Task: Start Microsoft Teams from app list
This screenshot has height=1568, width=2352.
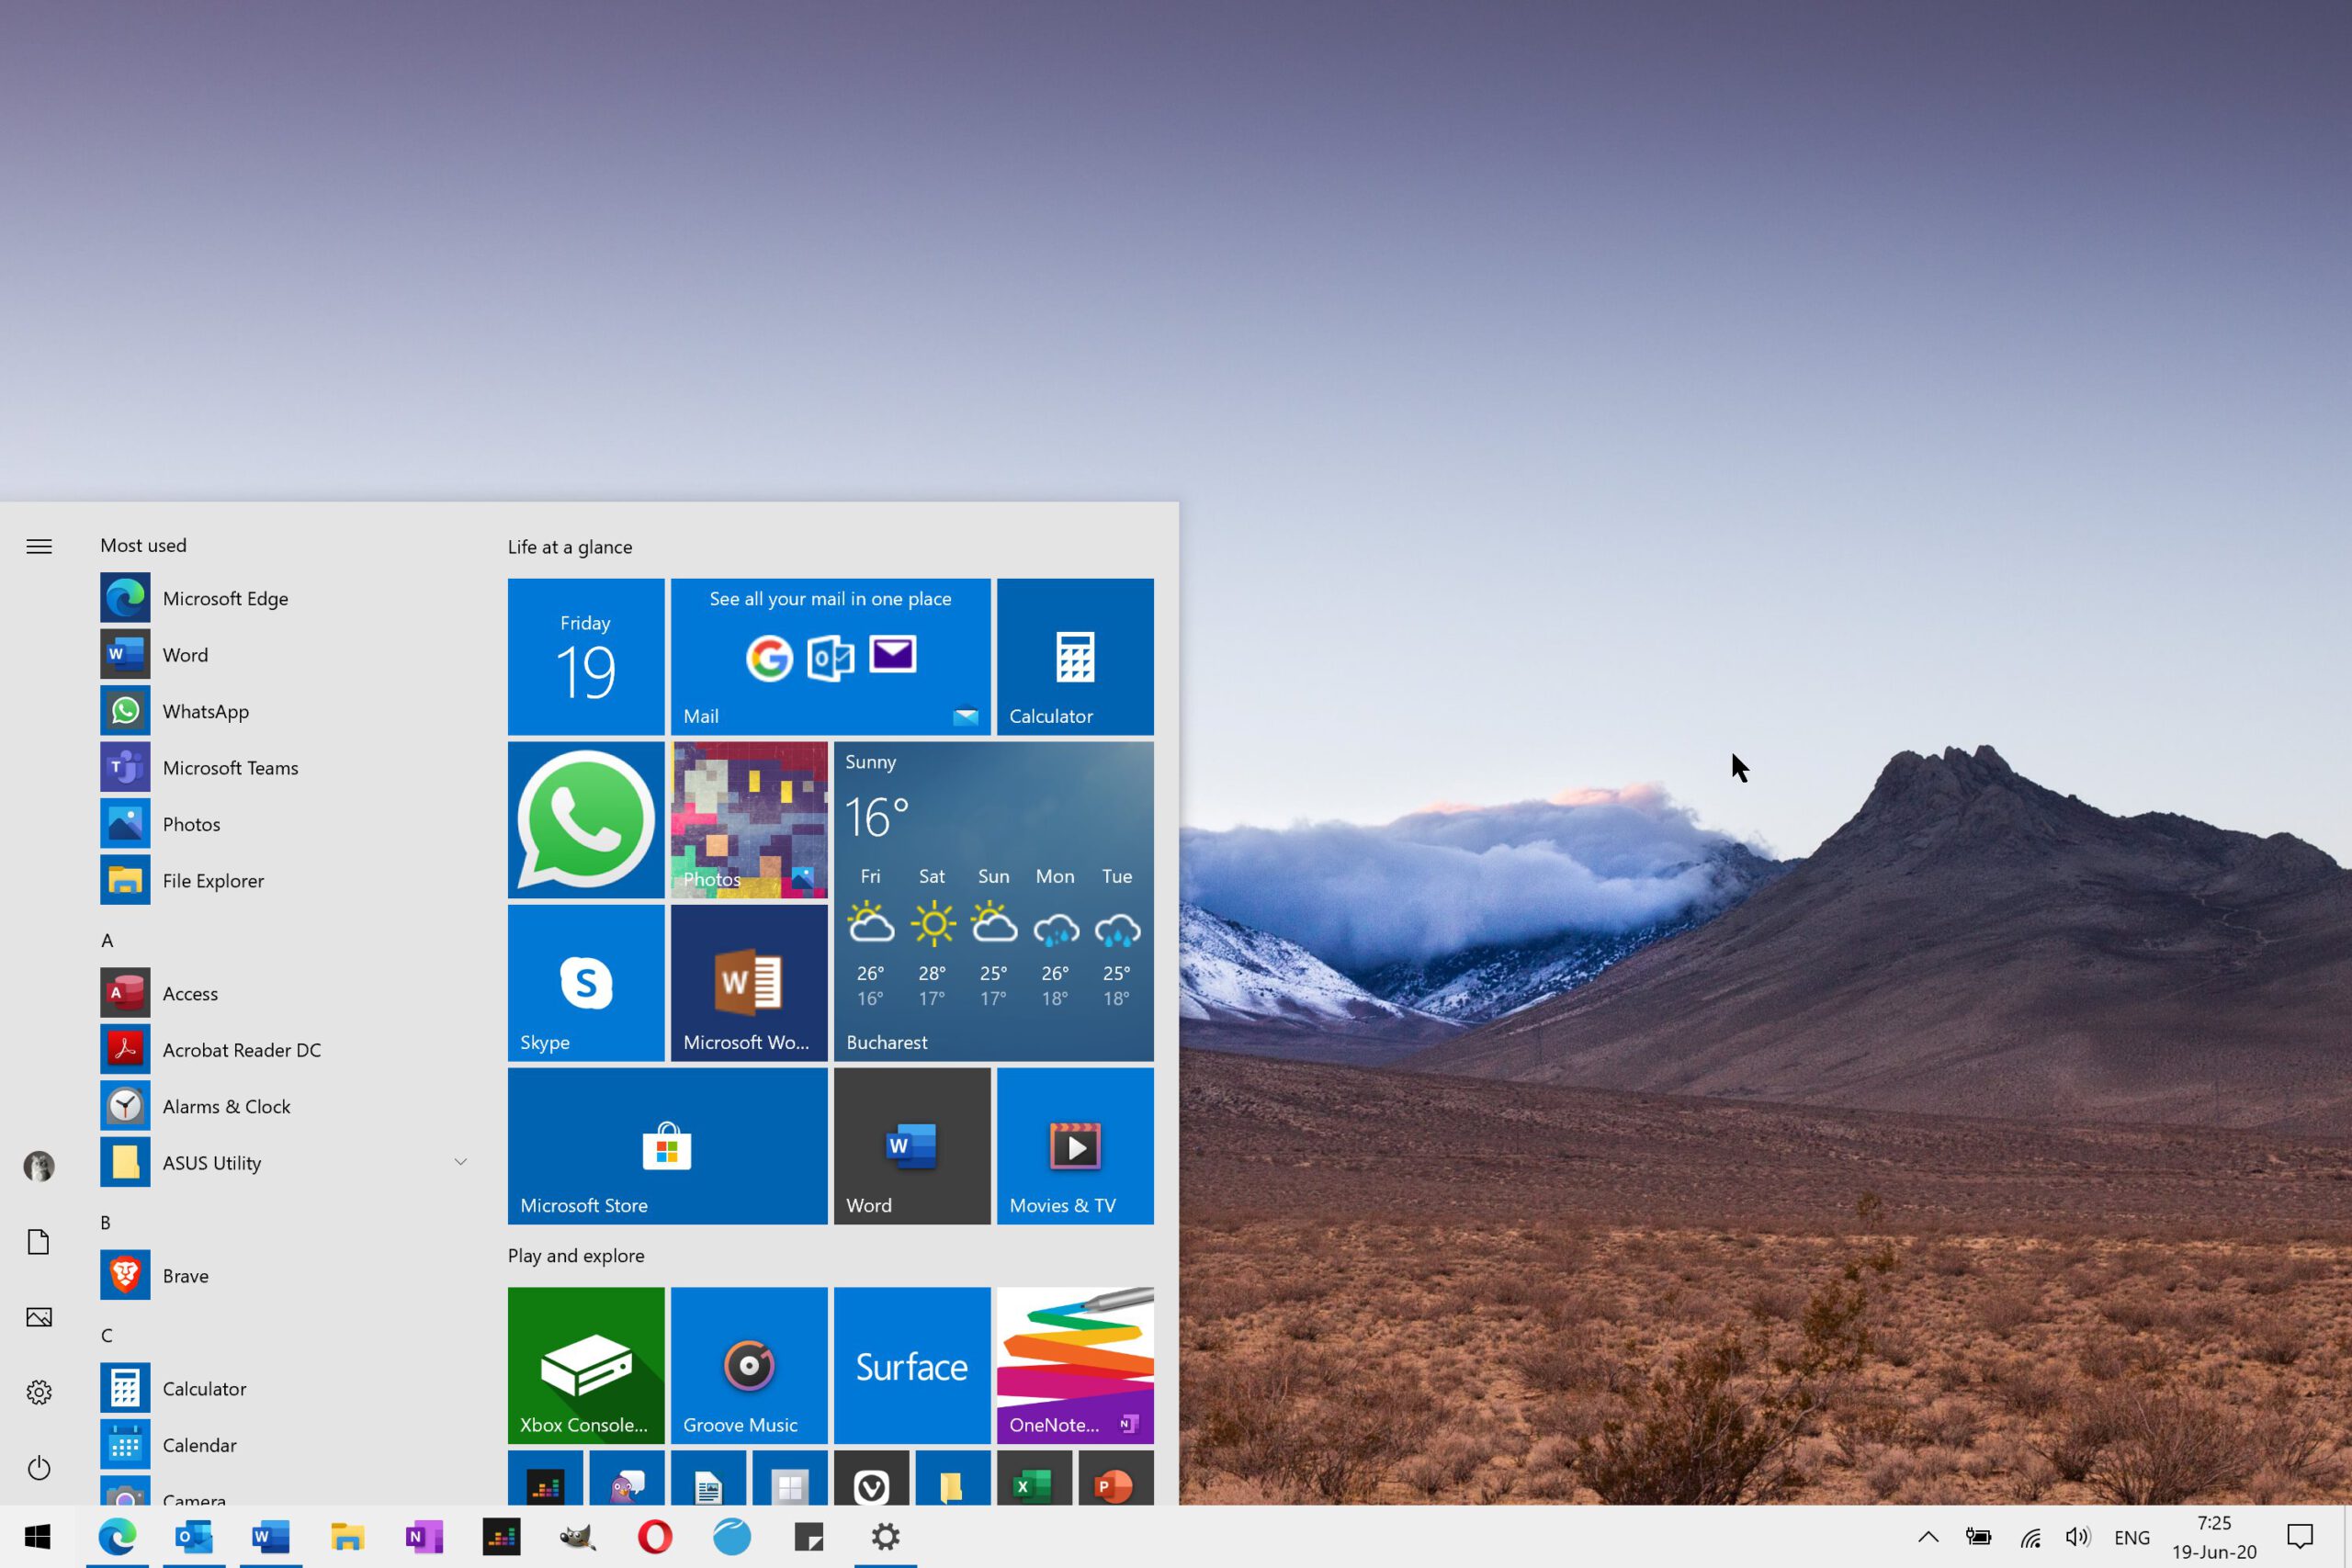Action: pyautogui.click(x=285, y=768)
